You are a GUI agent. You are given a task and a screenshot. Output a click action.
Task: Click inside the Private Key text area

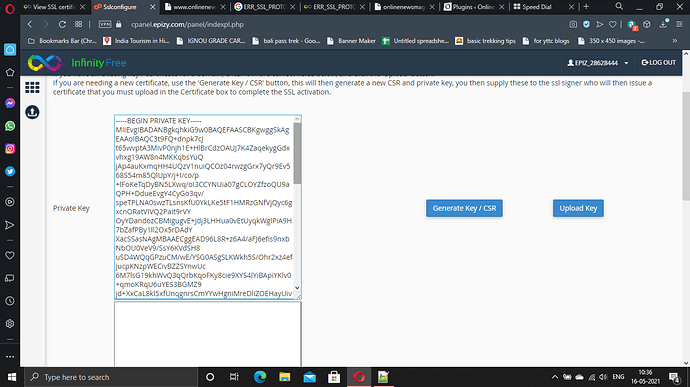click(x=204, y=207)
